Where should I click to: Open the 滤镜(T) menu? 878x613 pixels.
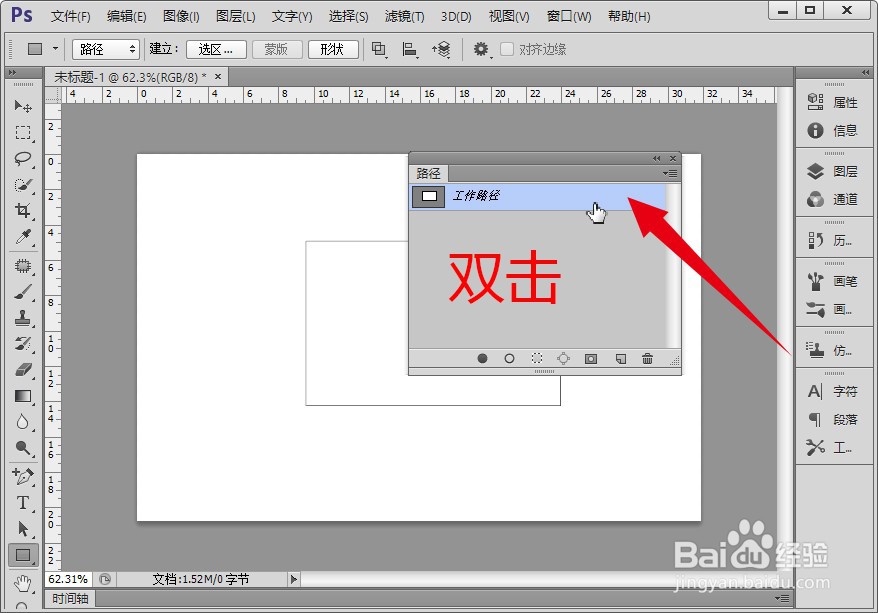tap(404, 16)
